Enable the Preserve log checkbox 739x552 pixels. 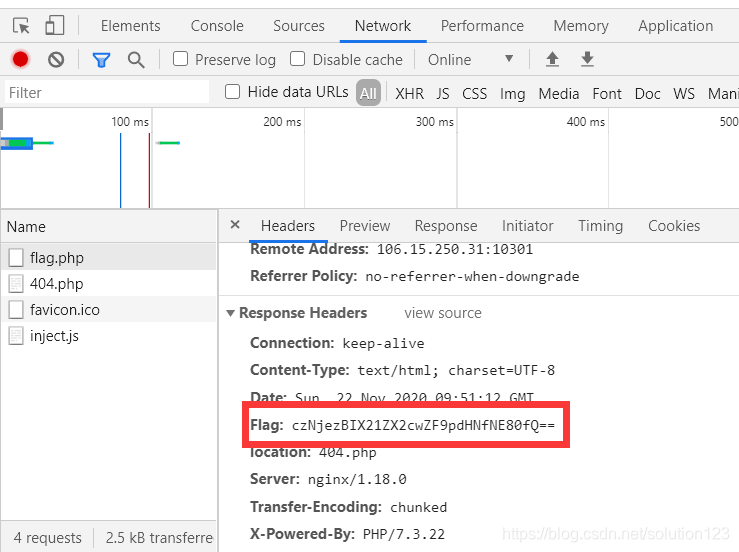pyautogui.click(x=181, y=59)
